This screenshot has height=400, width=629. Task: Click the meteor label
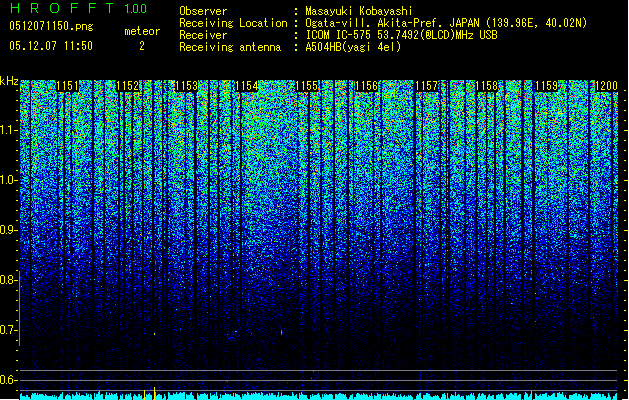click(142, 31)
